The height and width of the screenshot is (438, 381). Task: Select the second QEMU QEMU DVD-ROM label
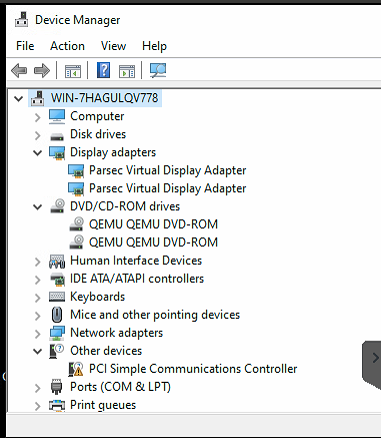(x=153, y=242)
